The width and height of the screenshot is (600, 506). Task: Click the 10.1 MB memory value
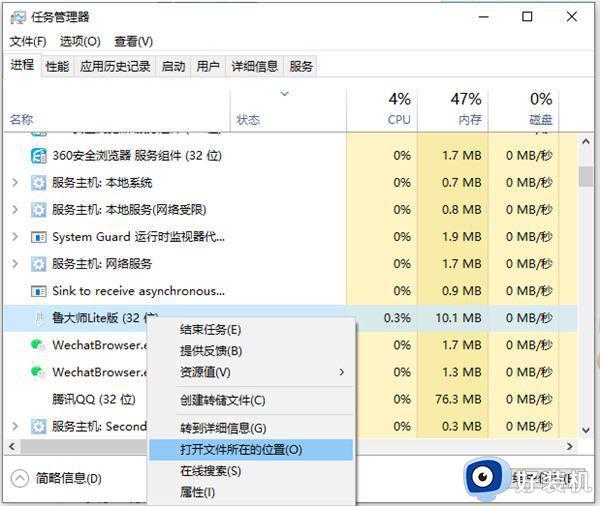(x=458, y=318)
